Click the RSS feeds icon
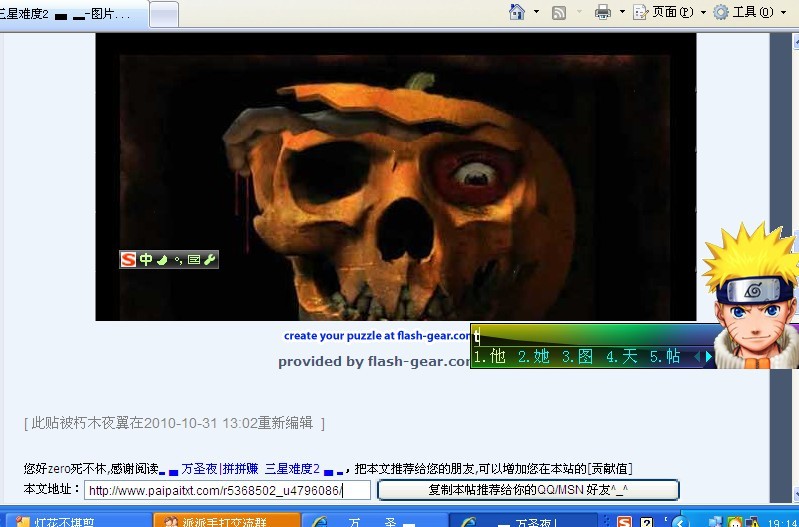This screenshot has width=799, height=527. click(x=559, y=12)
